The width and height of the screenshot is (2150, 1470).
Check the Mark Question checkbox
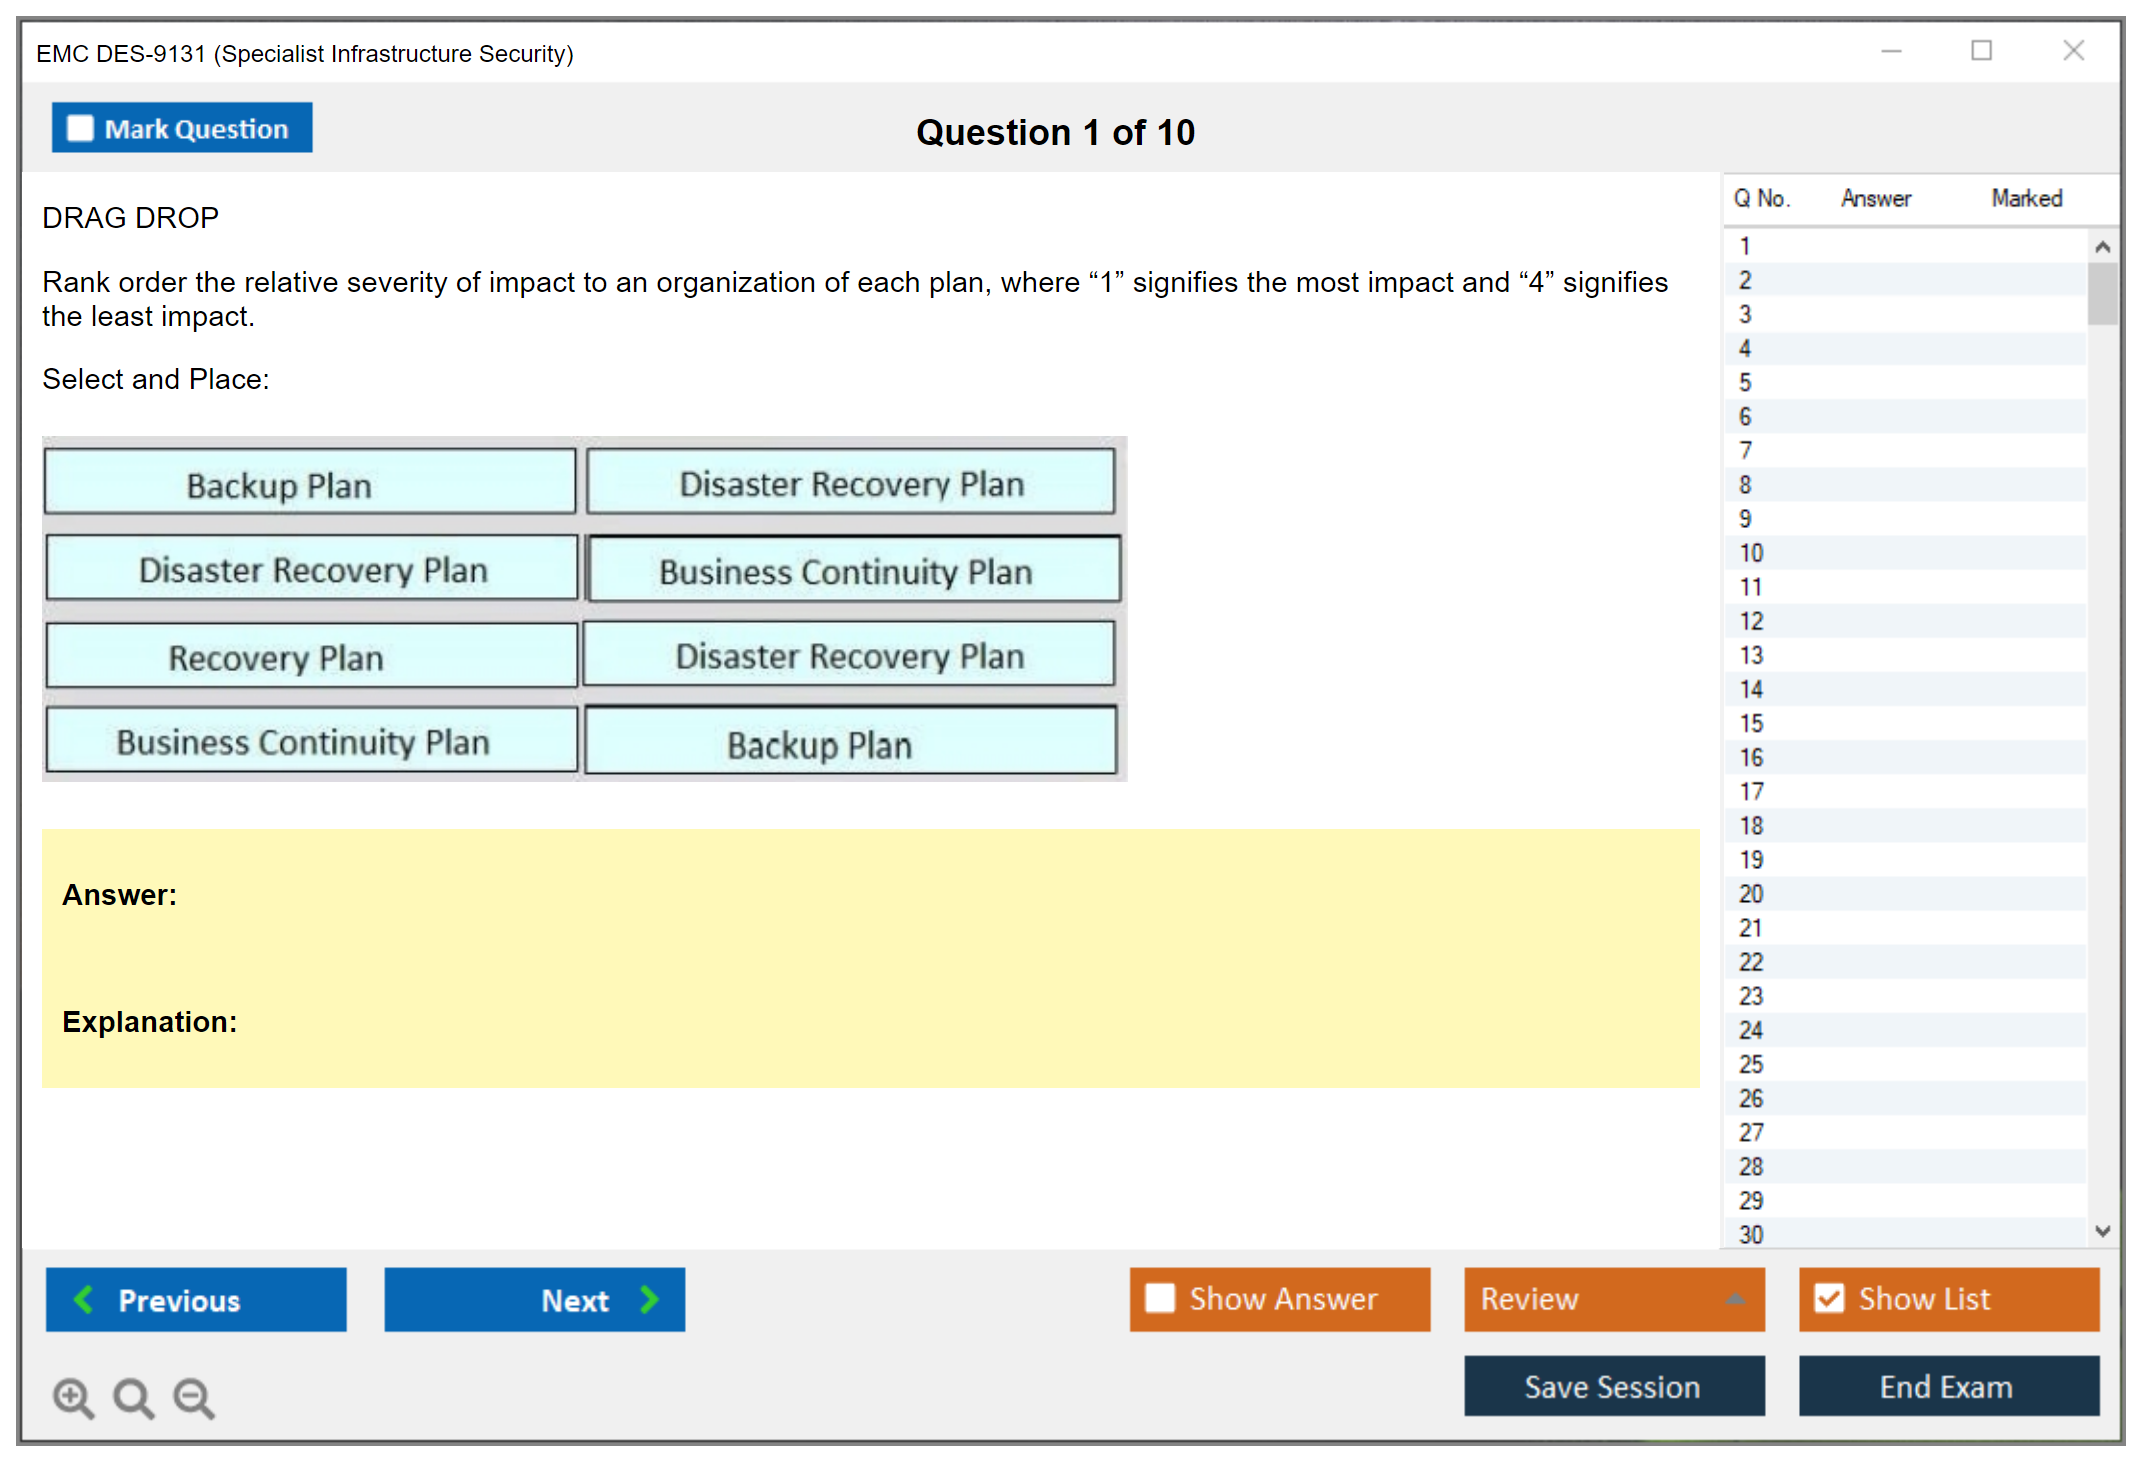coord(80,129)
